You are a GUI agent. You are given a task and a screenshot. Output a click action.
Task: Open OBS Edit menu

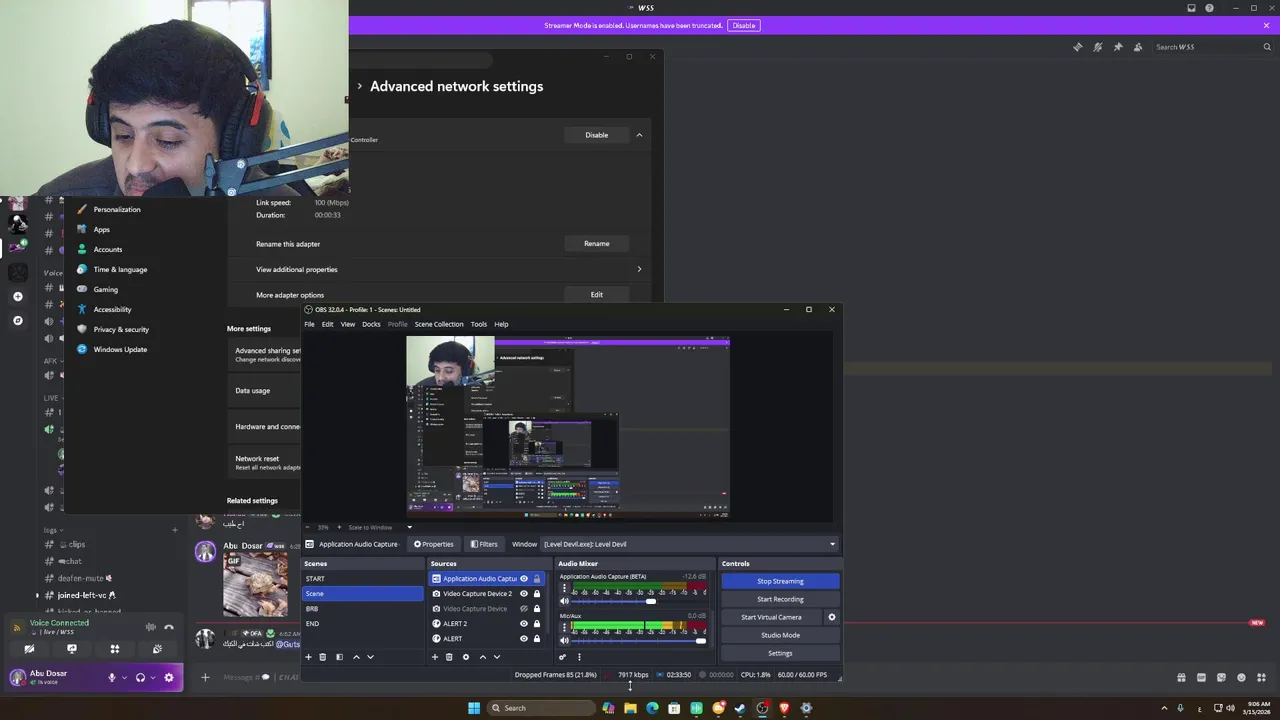(x=327, y=324)
